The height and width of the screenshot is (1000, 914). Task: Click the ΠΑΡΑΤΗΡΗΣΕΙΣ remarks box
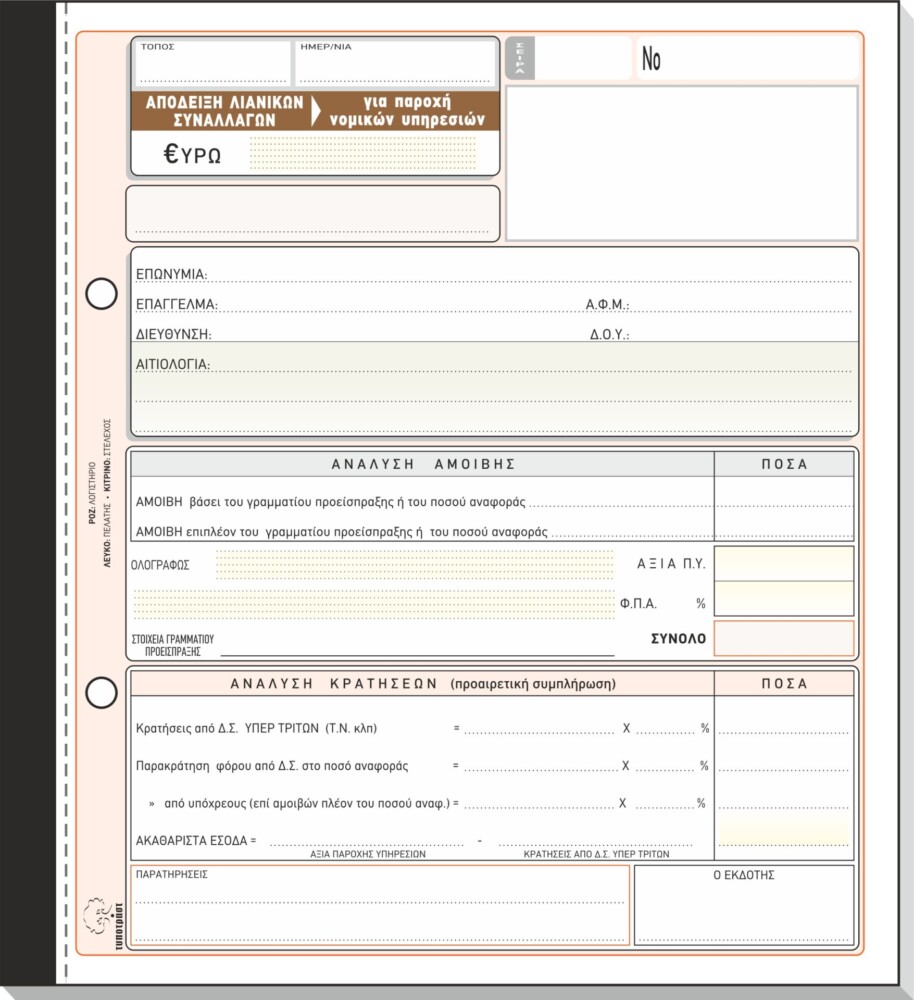coord(380,905)
